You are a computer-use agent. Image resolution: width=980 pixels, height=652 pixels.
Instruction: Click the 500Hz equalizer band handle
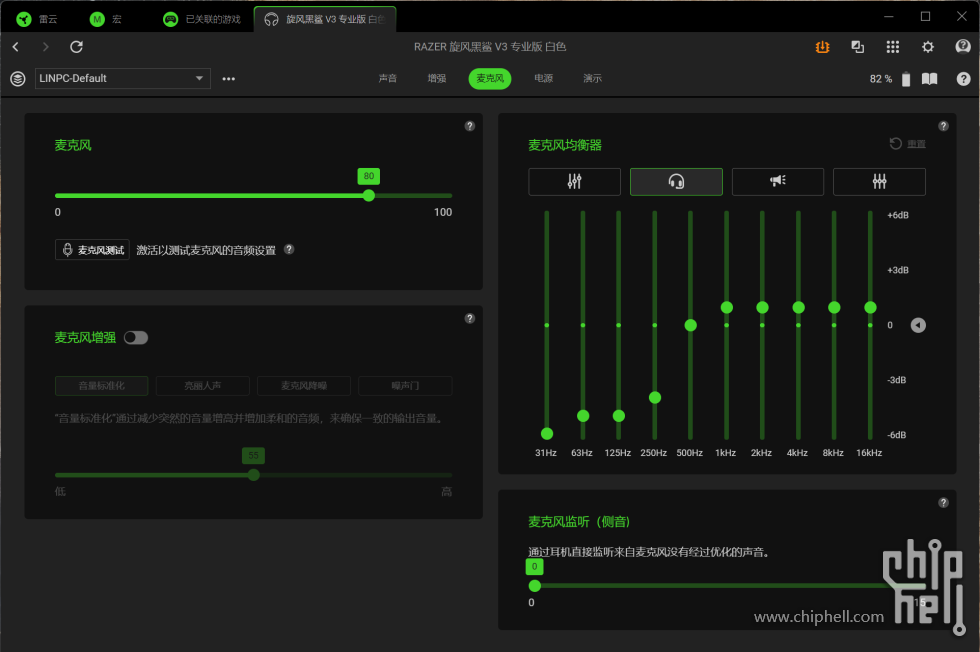691,325
